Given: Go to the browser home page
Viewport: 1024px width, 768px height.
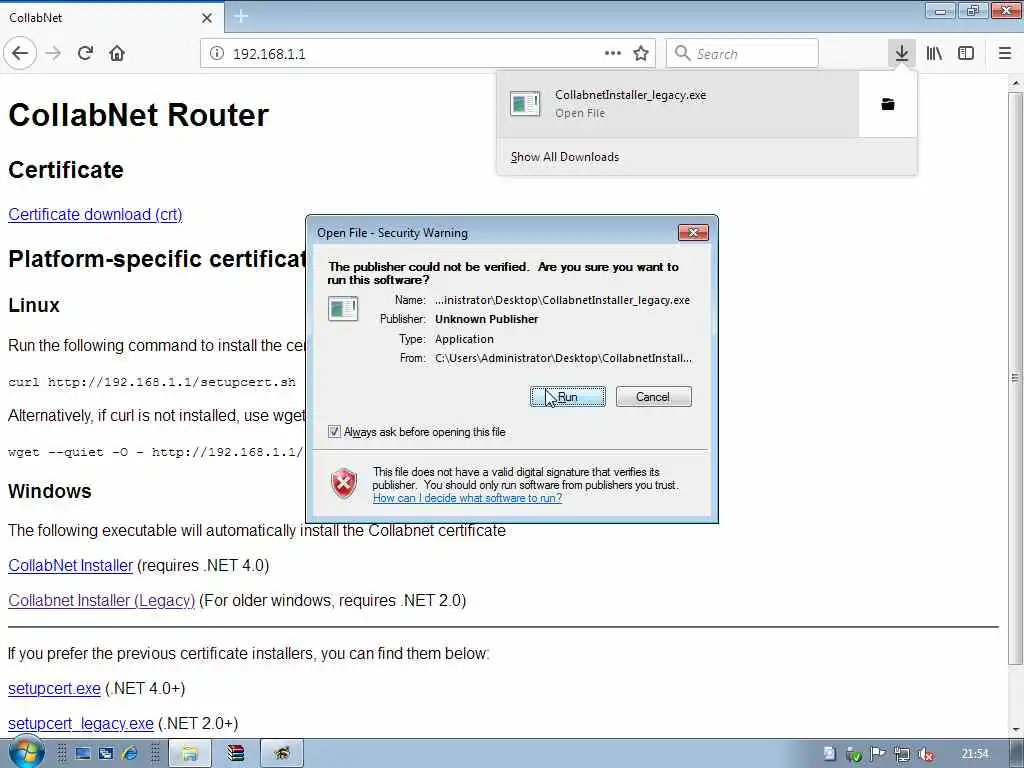Looking at the screenshot, I should click(x=117, y=54).
